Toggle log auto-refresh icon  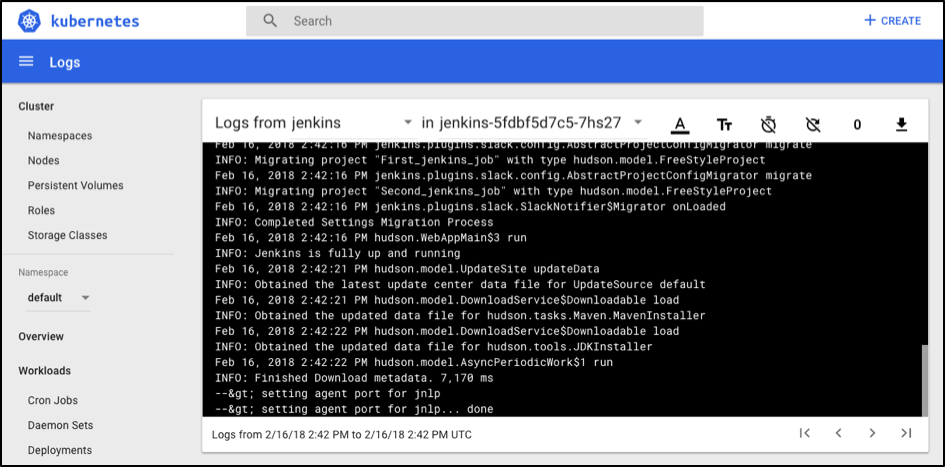(813, 125)
